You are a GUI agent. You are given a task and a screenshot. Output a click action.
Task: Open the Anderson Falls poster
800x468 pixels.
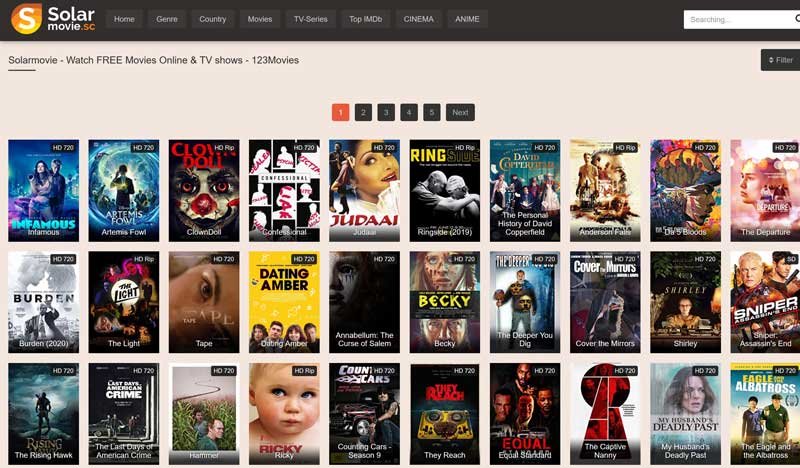coord(605,190)
